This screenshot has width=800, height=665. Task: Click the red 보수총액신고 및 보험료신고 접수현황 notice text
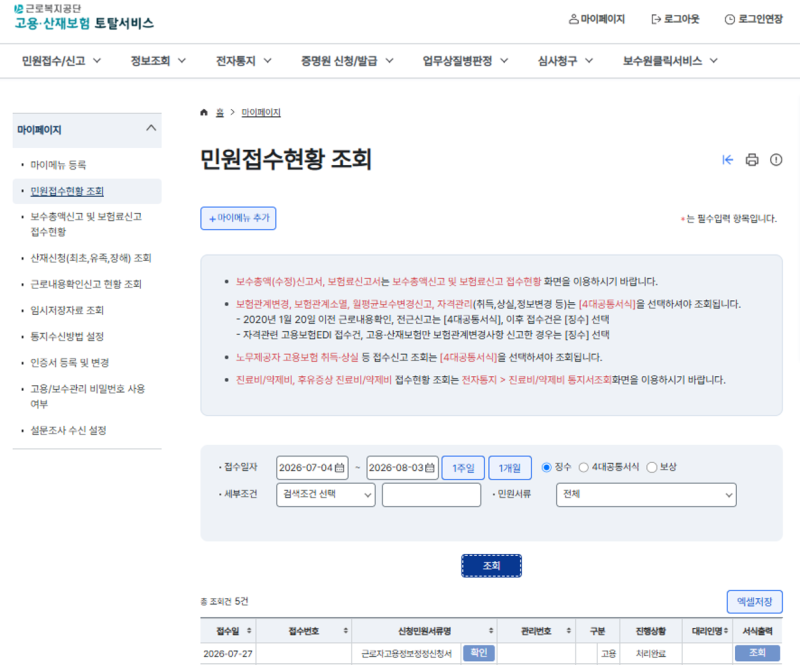point(466,282)
